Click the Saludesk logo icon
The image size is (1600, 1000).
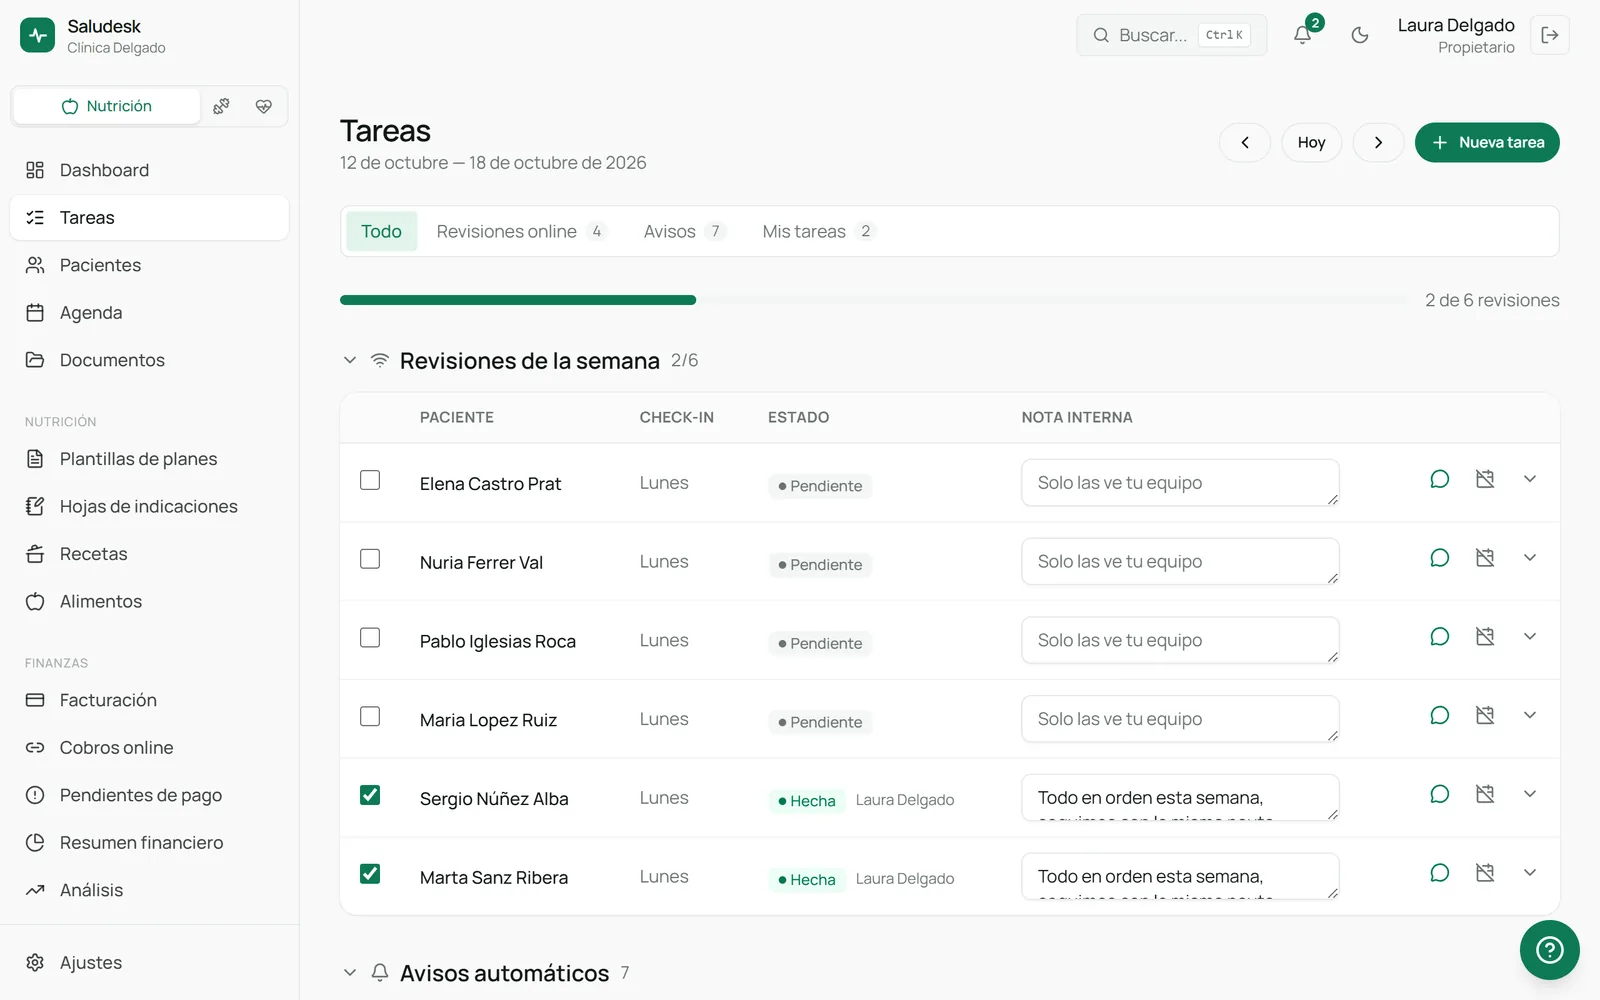pos(37,35)
